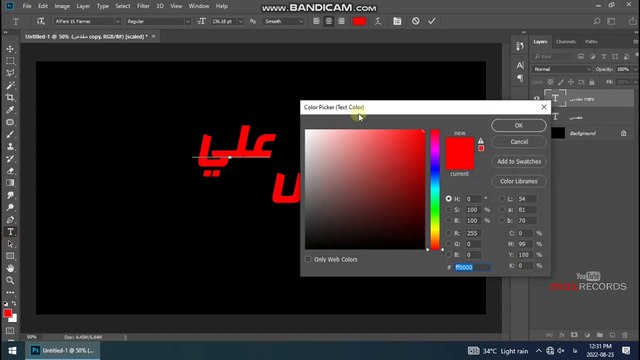Viewport: 640px width, 360px height.
Task: Open the Filter menu
Action: pyautogui.click(x=143, y=6)
